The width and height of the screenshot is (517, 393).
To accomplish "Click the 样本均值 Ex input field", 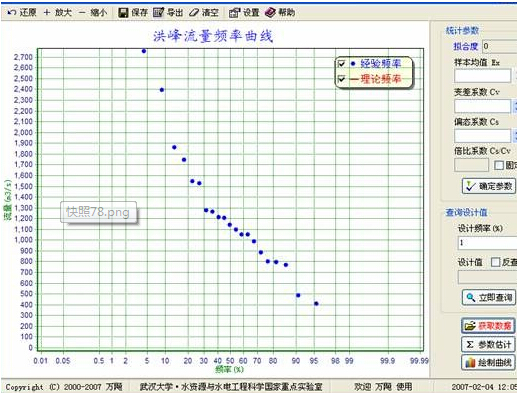I will click(482, 76).
